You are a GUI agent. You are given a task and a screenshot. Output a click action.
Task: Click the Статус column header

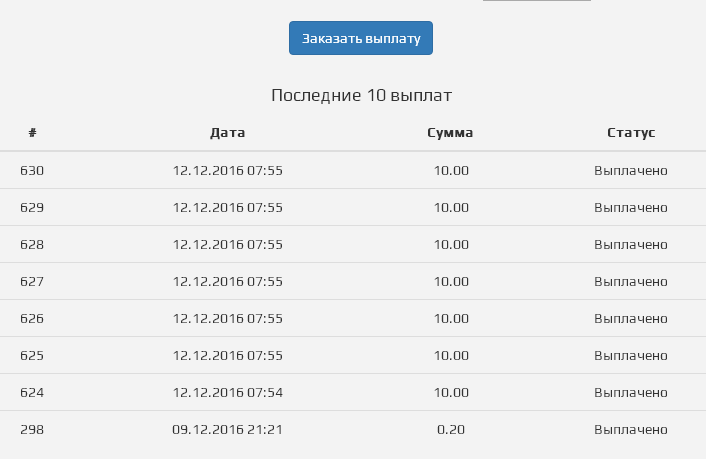point(631,132)
